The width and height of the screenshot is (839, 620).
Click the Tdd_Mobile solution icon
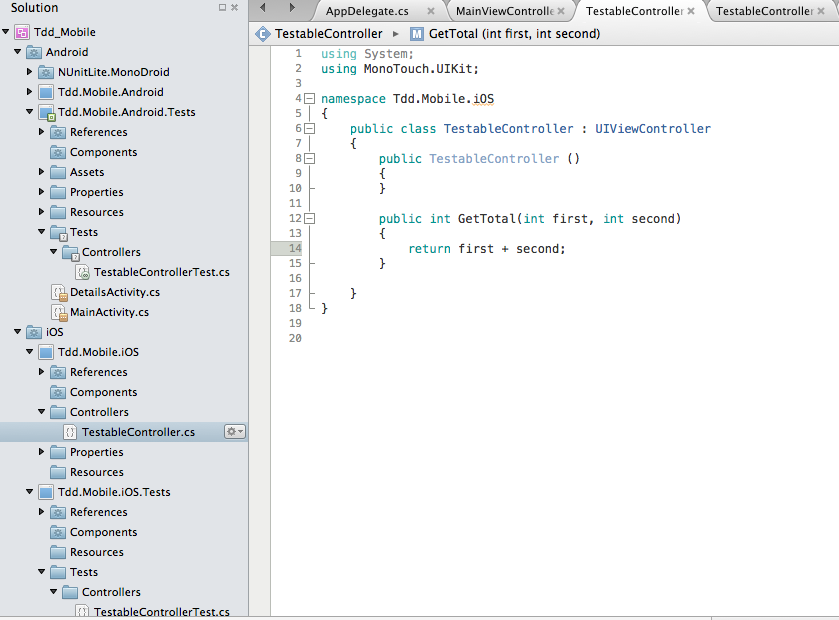[22, 32]
